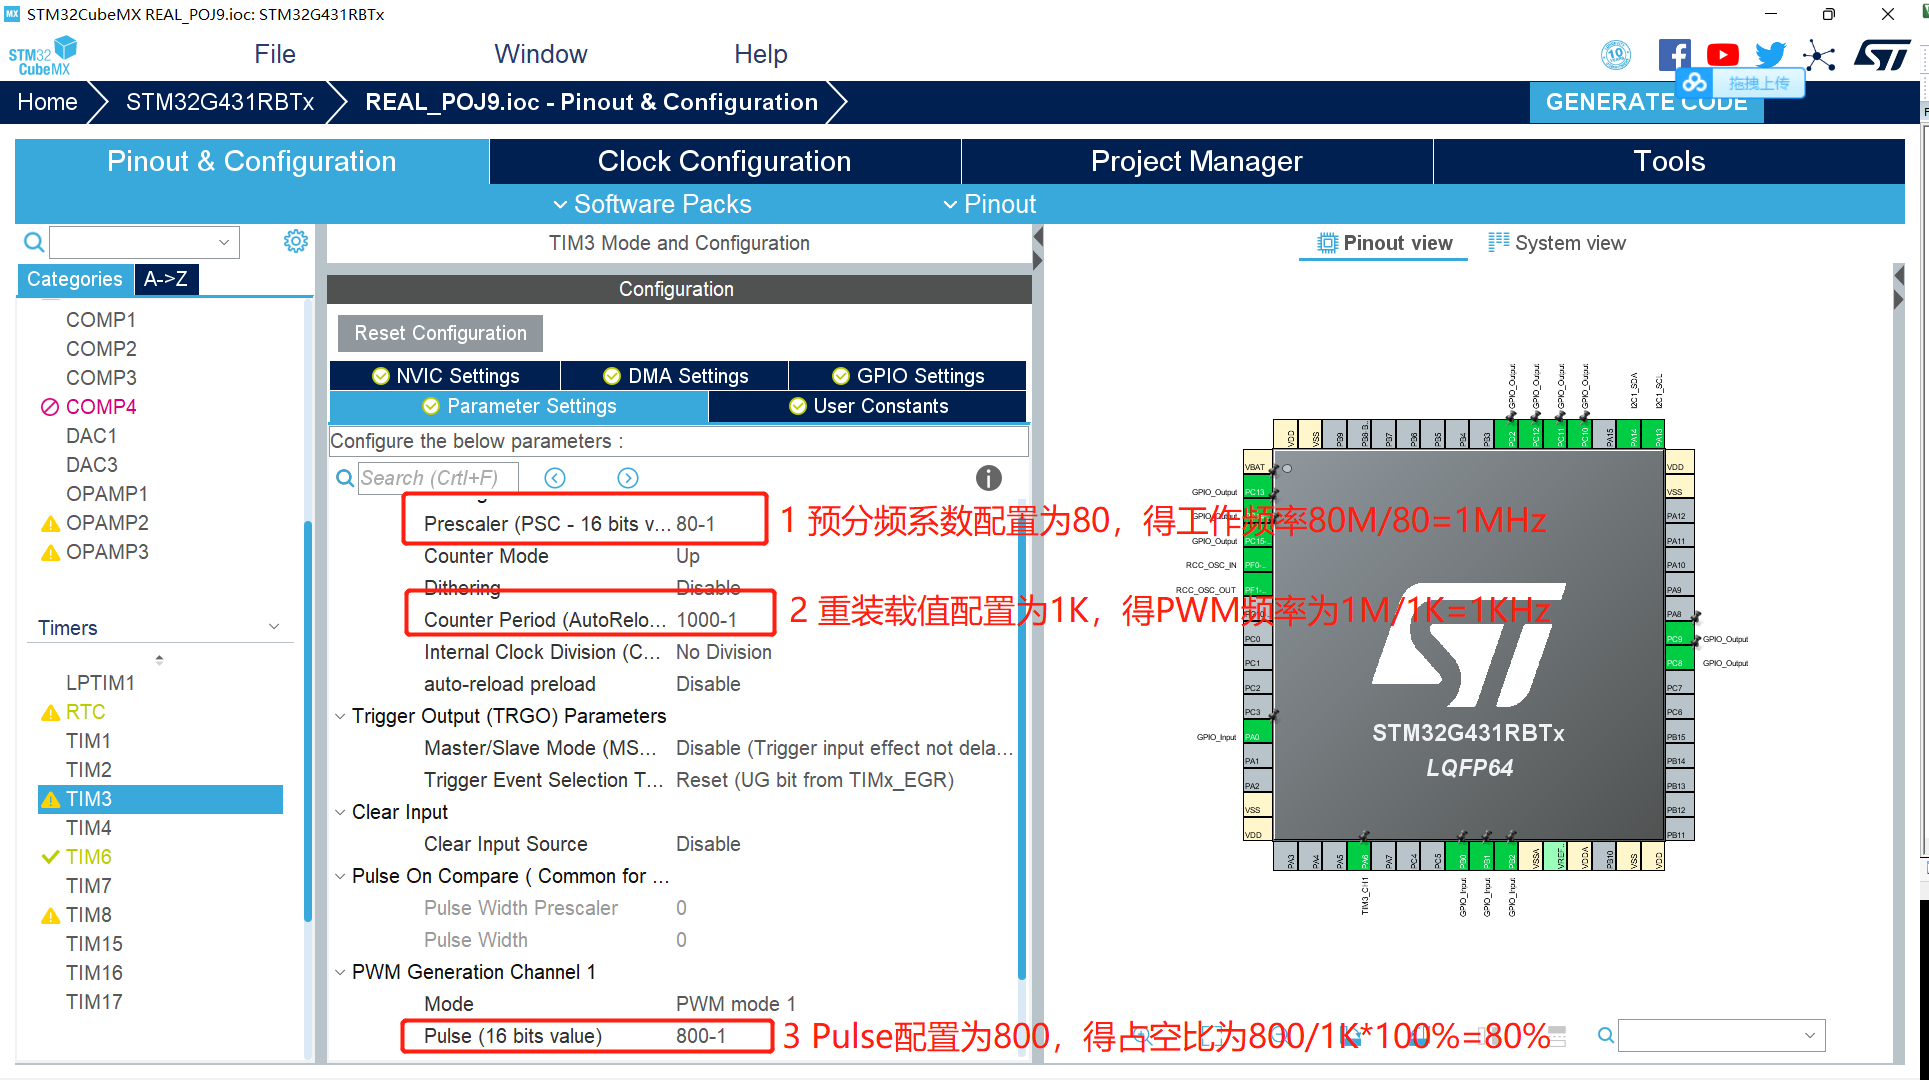Open the YouTube channel icon

[x=1722, y=54]
